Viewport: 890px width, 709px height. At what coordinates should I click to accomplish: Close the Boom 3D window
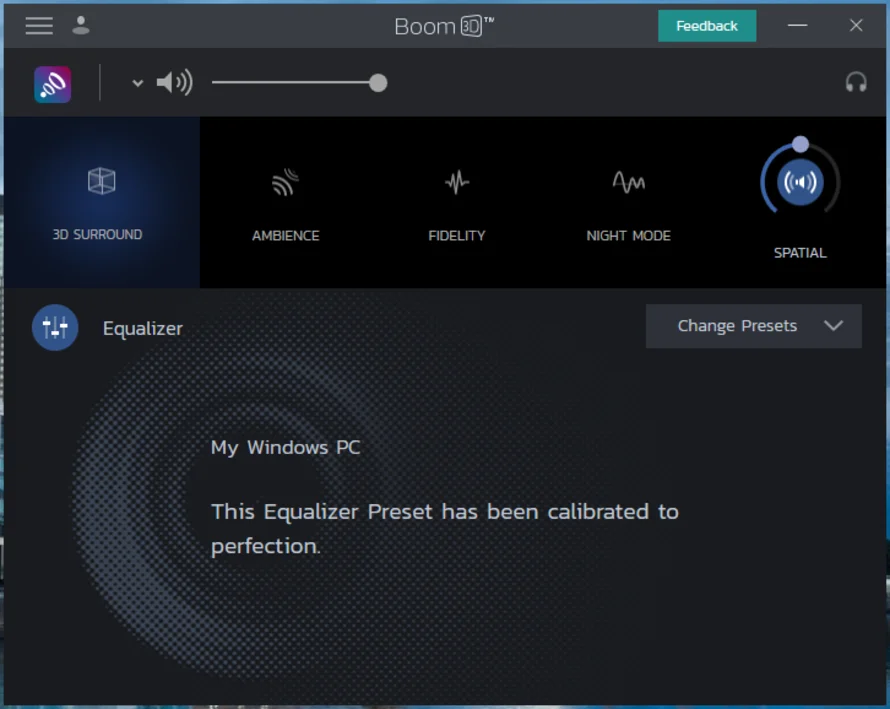pos(856,26)
